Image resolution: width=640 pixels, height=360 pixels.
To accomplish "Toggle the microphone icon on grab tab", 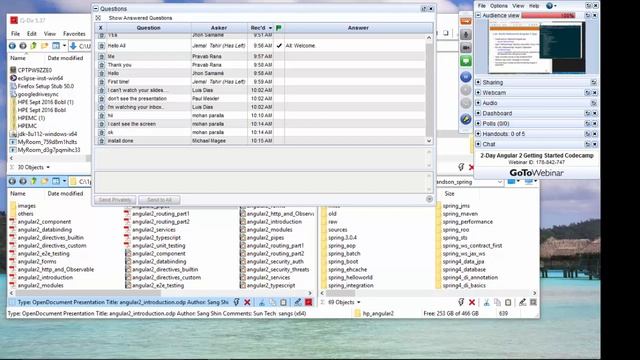I will click(x=466, y=34).
